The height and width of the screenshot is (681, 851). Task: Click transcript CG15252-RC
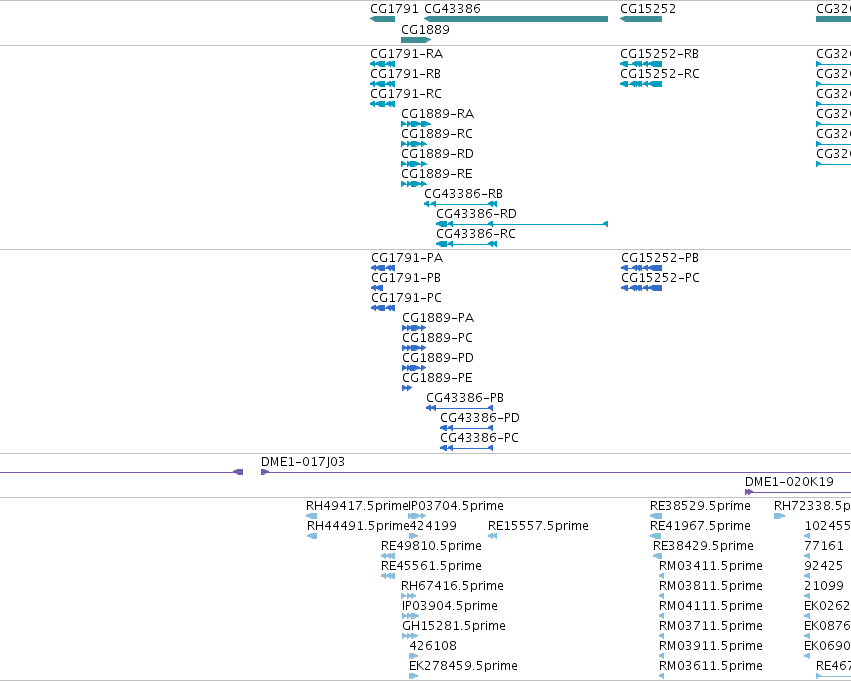pyautogui.click(x=660, y=74)
